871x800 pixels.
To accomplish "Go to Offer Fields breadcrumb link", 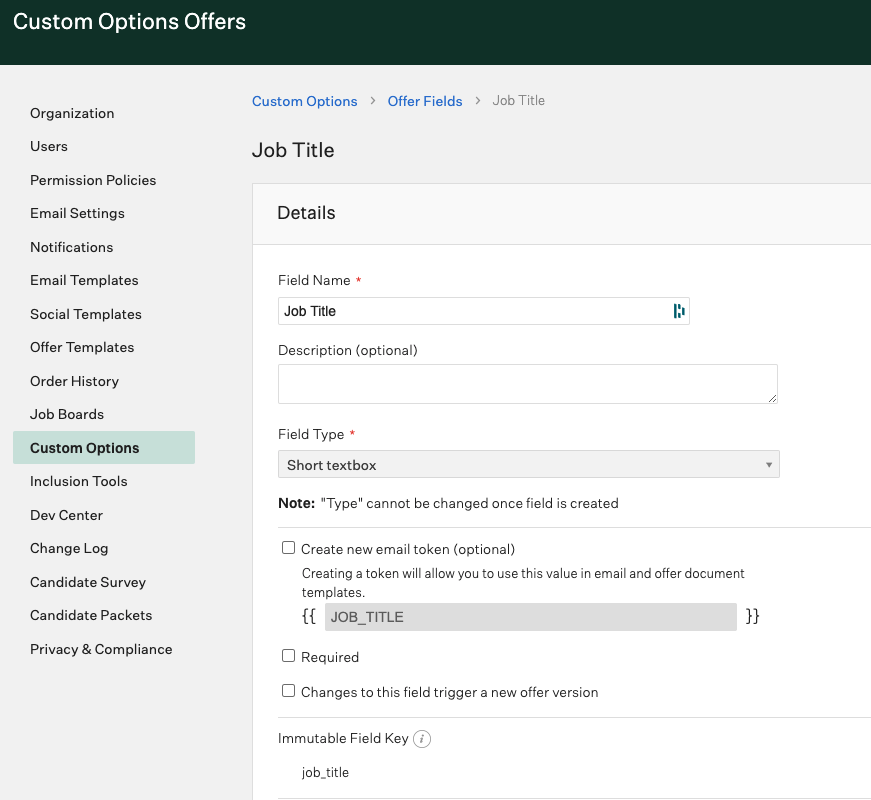I will click(425, 101).
